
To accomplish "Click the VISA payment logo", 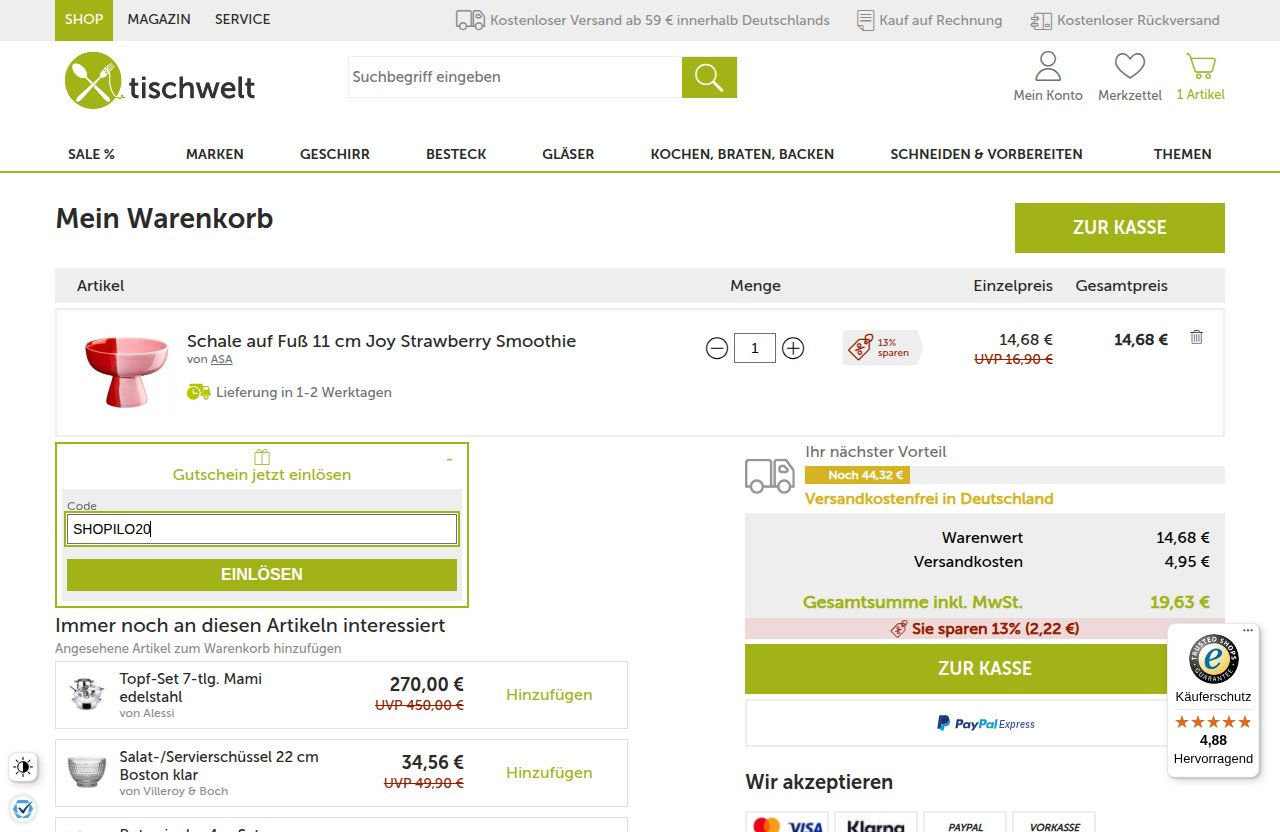I will [806, 826].
